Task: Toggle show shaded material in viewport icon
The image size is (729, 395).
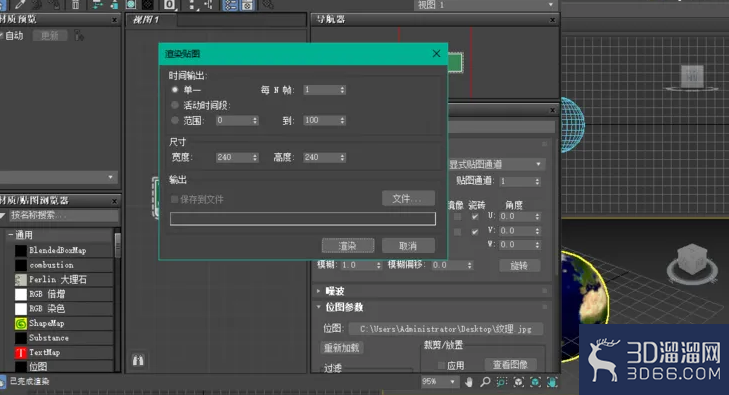Action: (x=131, y=4)
